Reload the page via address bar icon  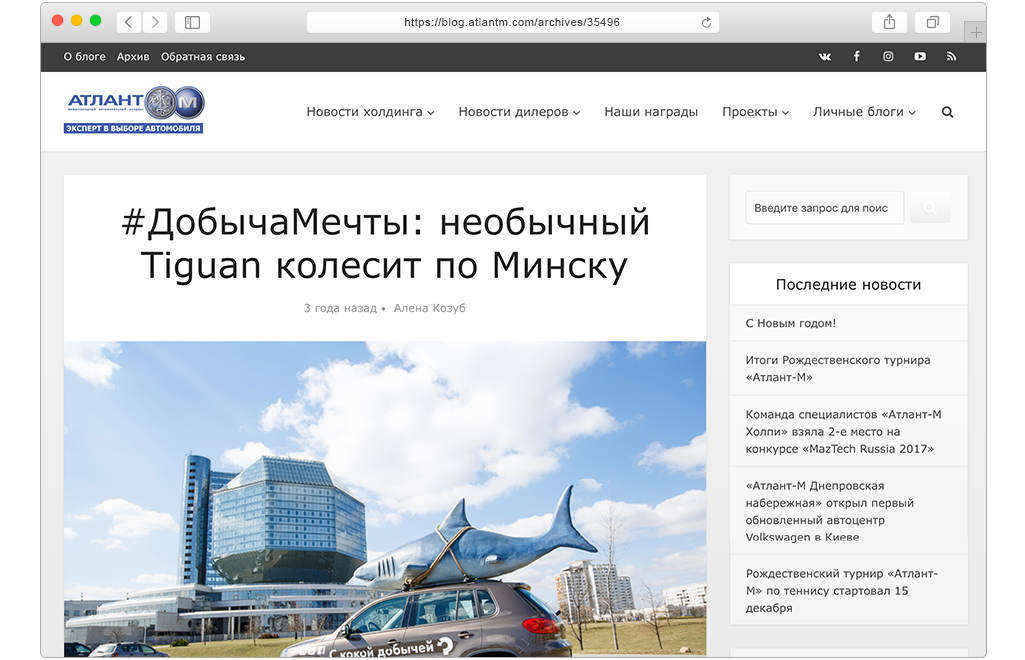click(x=706, y=23)
